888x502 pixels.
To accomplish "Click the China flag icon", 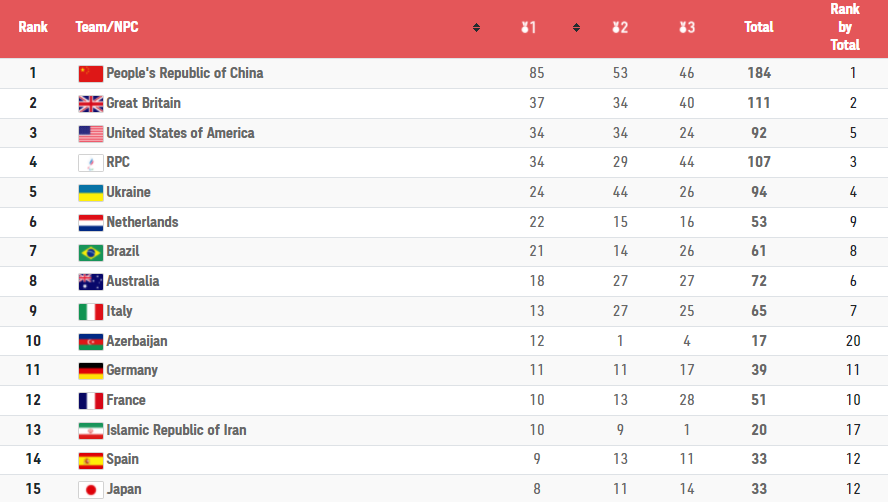I will pos(91,74).
